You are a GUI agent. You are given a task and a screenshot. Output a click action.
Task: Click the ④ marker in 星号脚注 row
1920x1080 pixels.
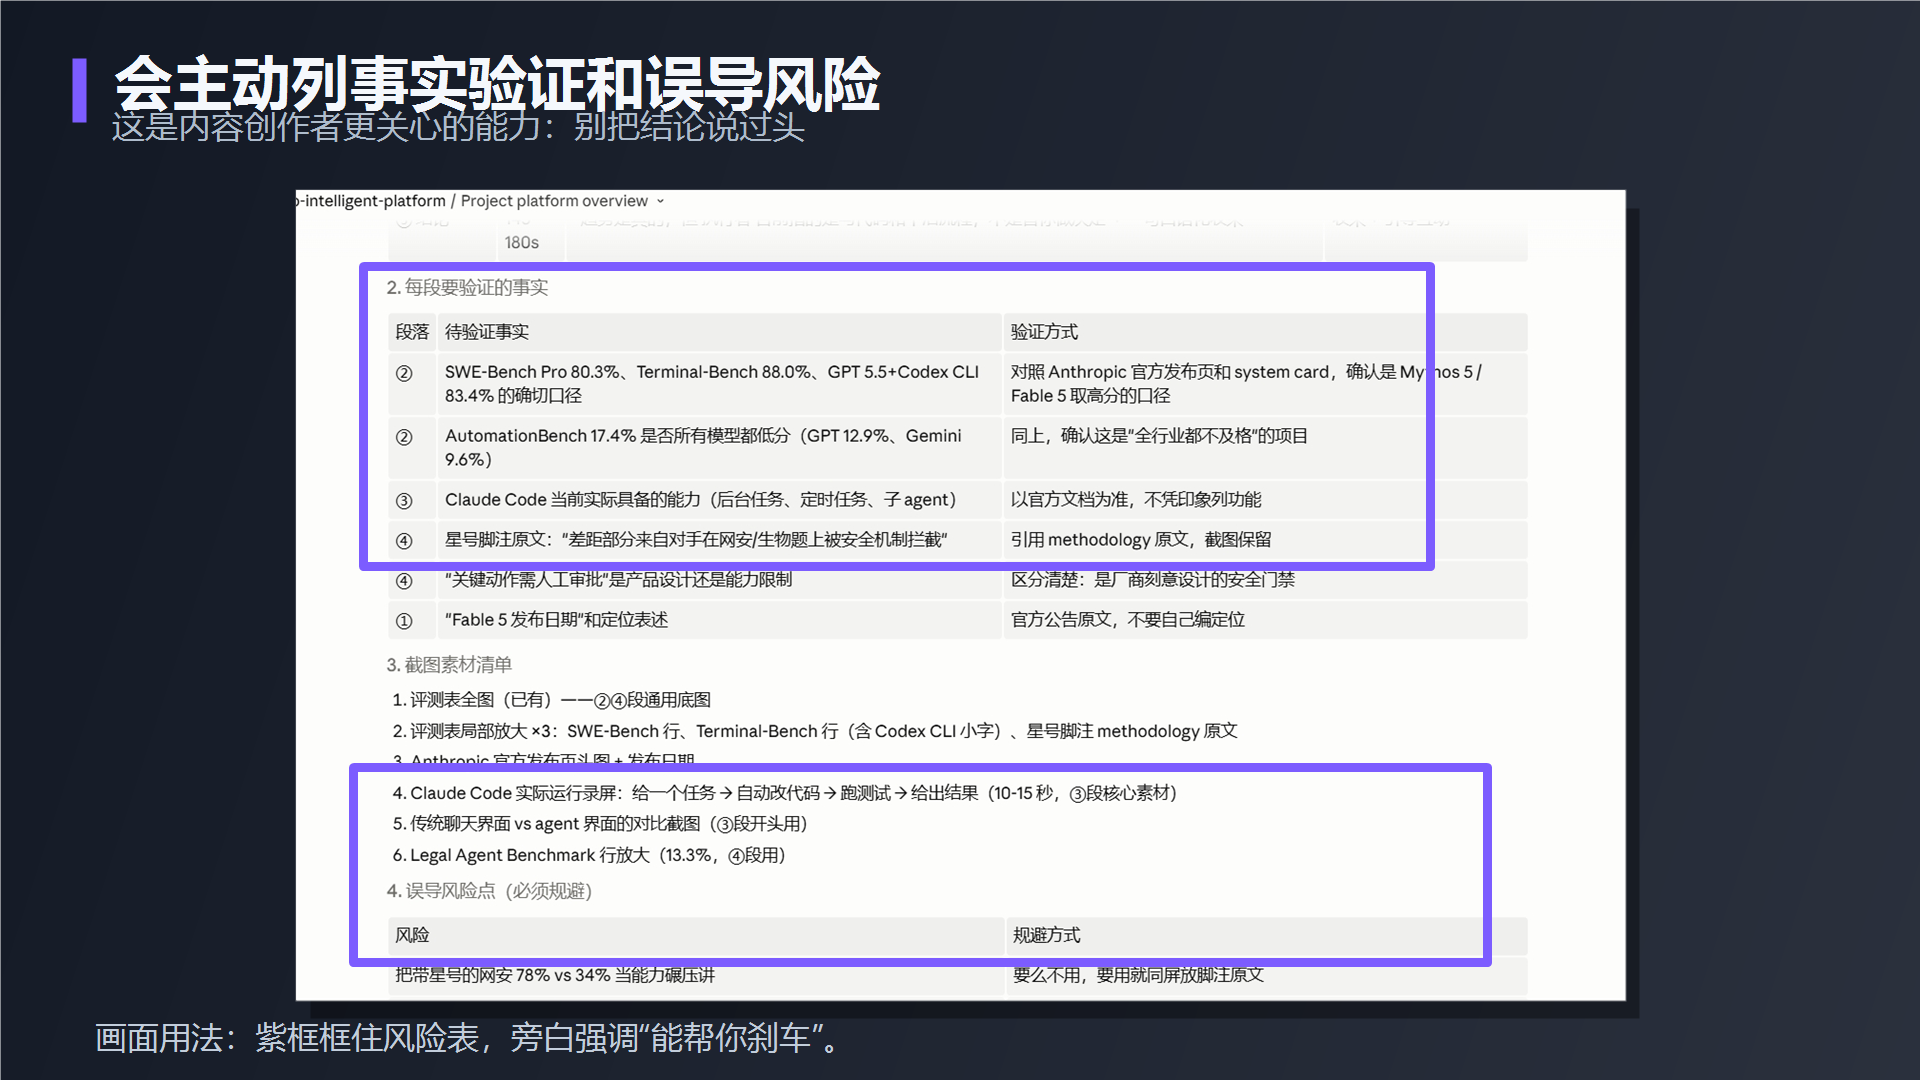(404, 541)
